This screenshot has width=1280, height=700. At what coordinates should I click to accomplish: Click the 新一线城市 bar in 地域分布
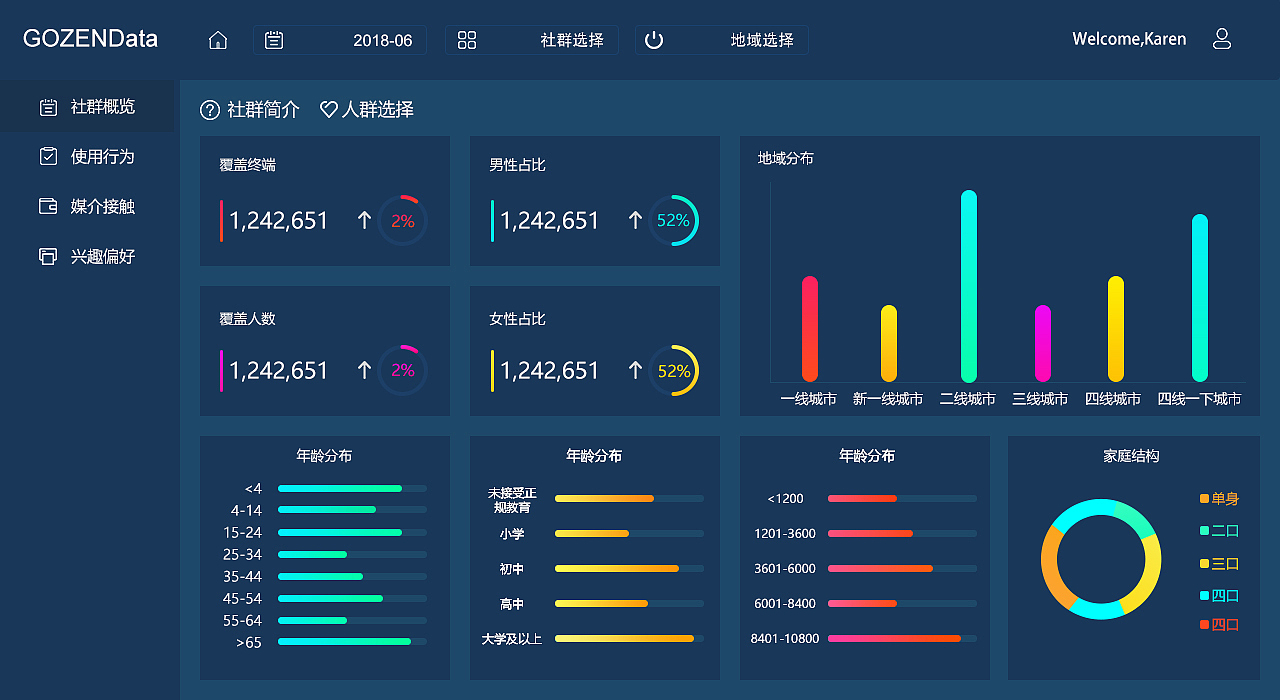pyautogui.click(x=889, y=343)
